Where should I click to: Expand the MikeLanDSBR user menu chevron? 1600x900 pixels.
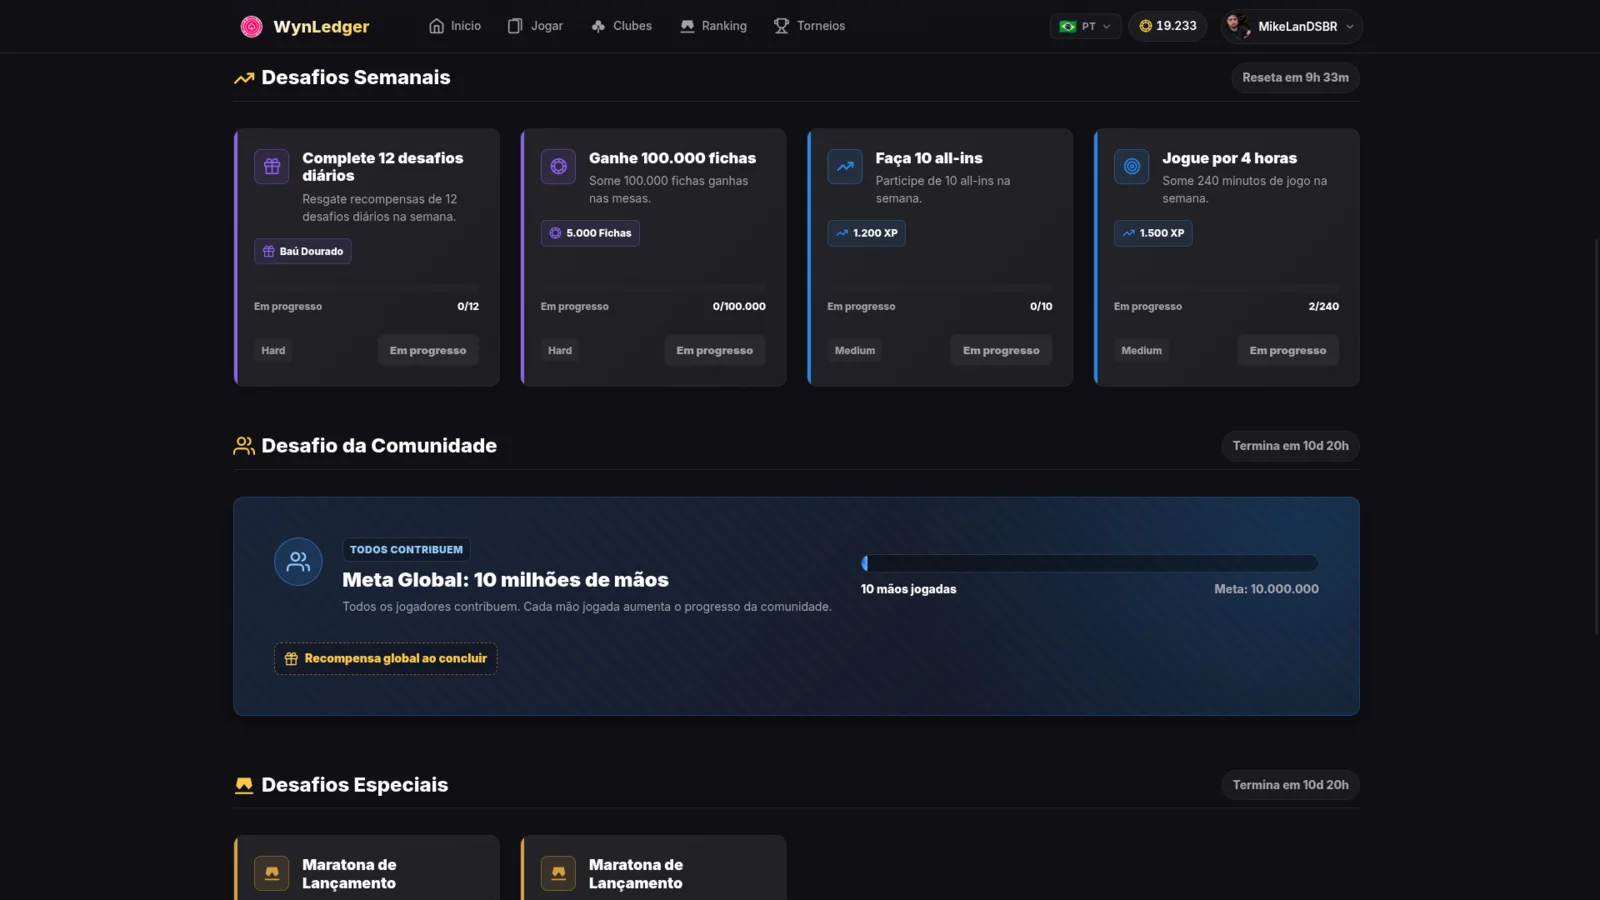pyautogui.click(x=1350, y=27)
